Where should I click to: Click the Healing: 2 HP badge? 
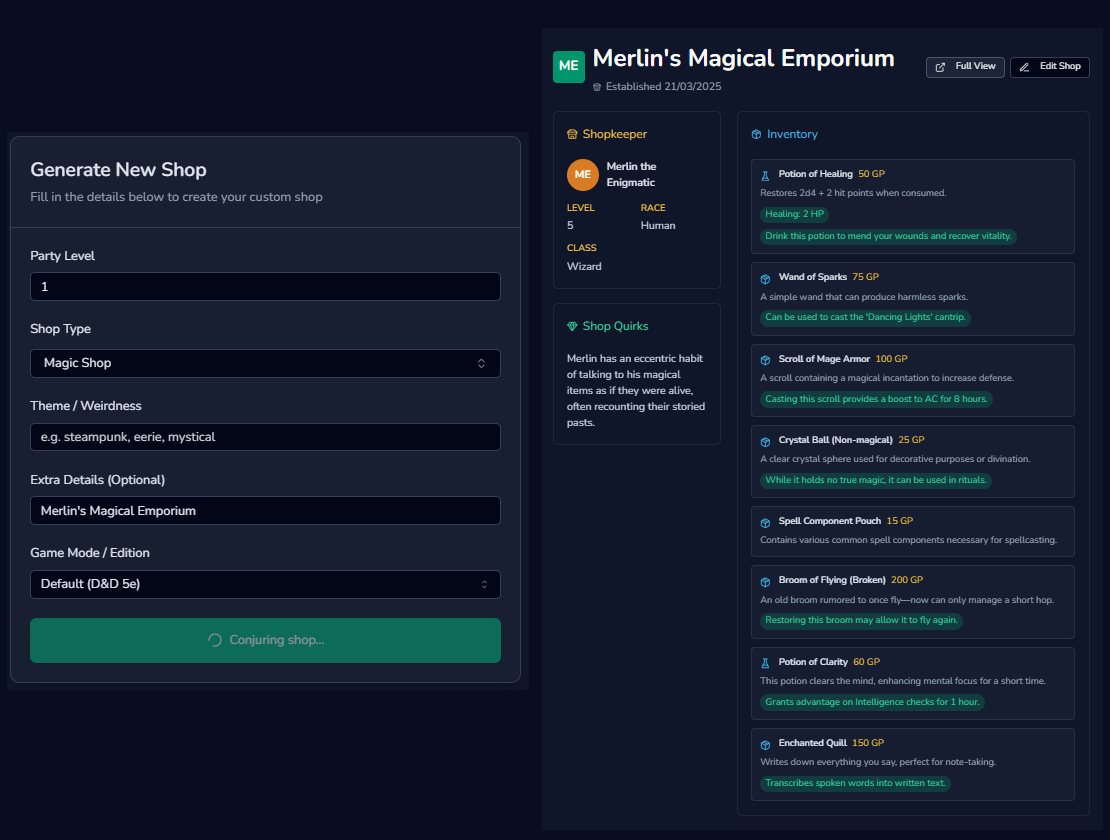(x=792, y=214)
